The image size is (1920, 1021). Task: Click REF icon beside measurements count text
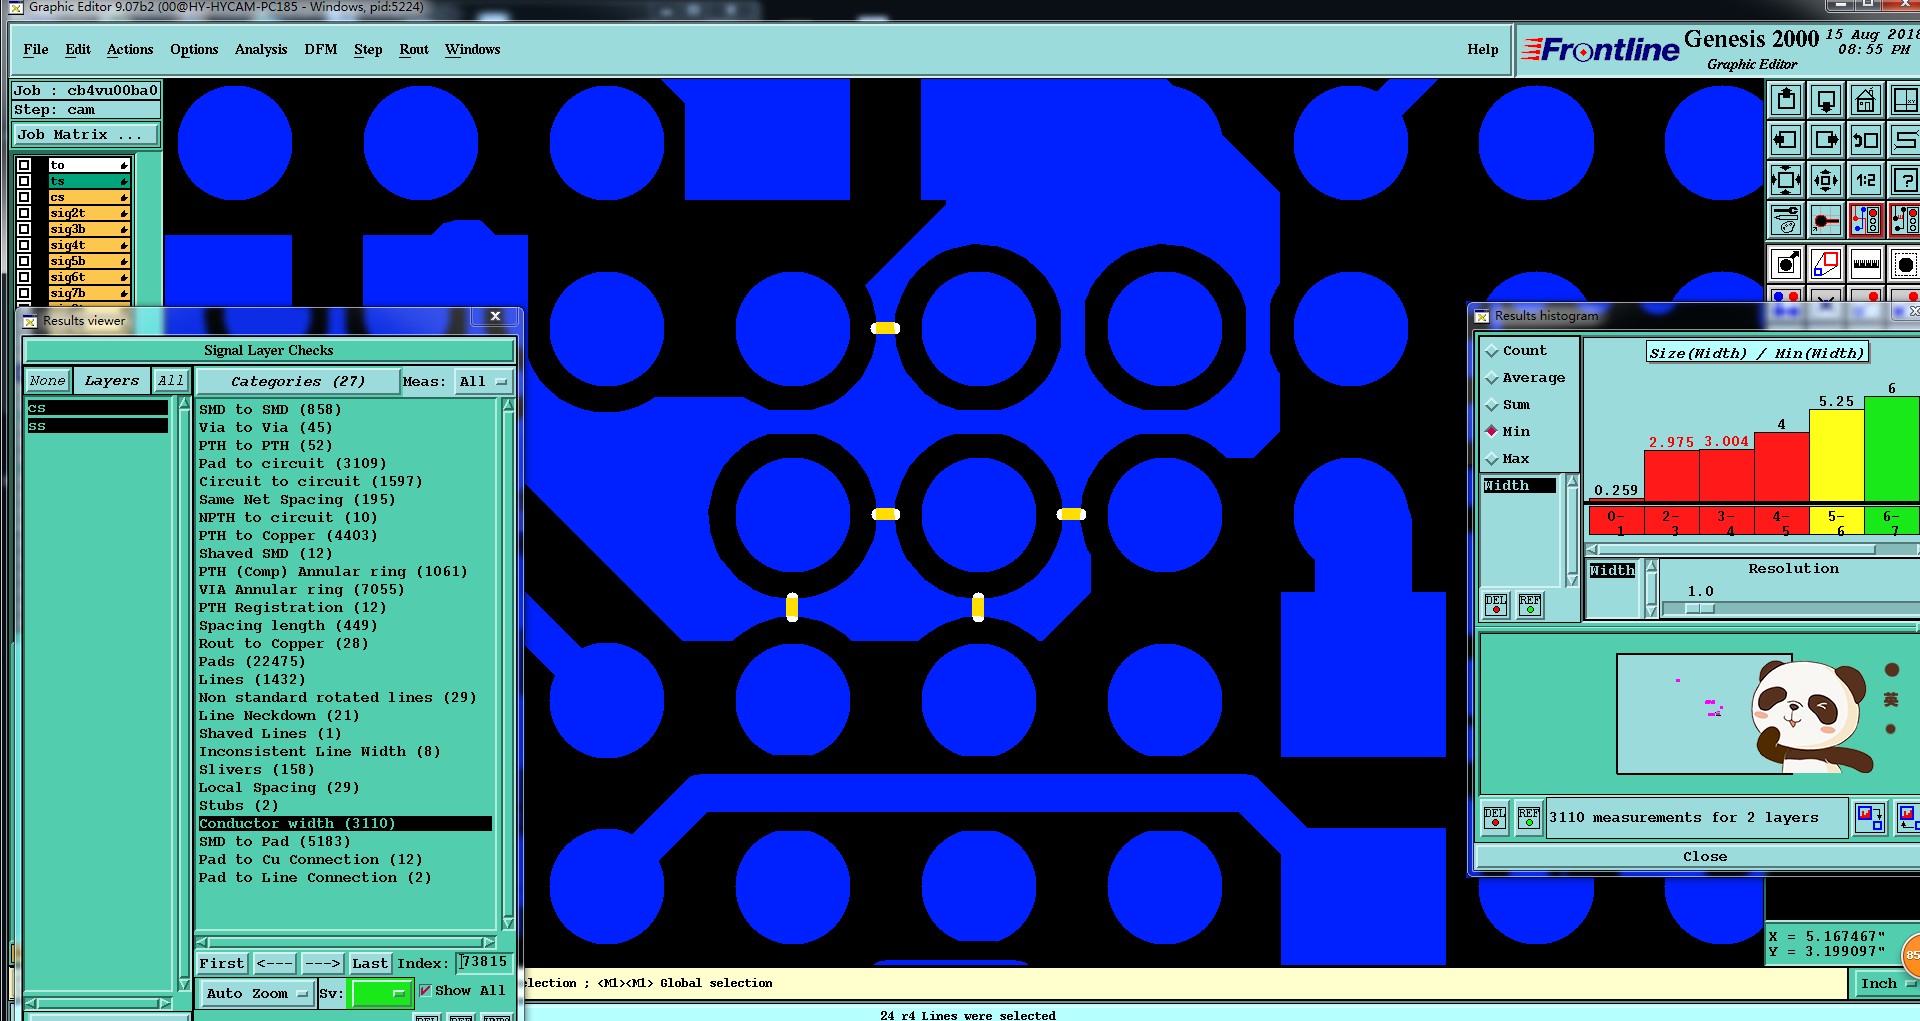[x=1529, y=817]
